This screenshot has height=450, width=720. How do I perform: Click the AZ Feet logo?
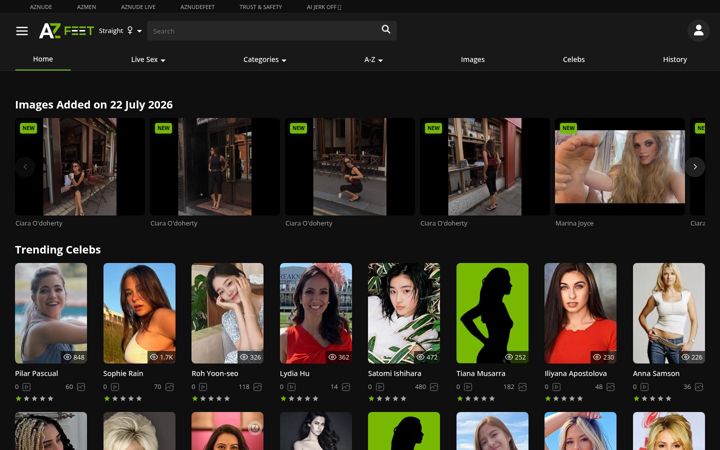tap(67, 31)
